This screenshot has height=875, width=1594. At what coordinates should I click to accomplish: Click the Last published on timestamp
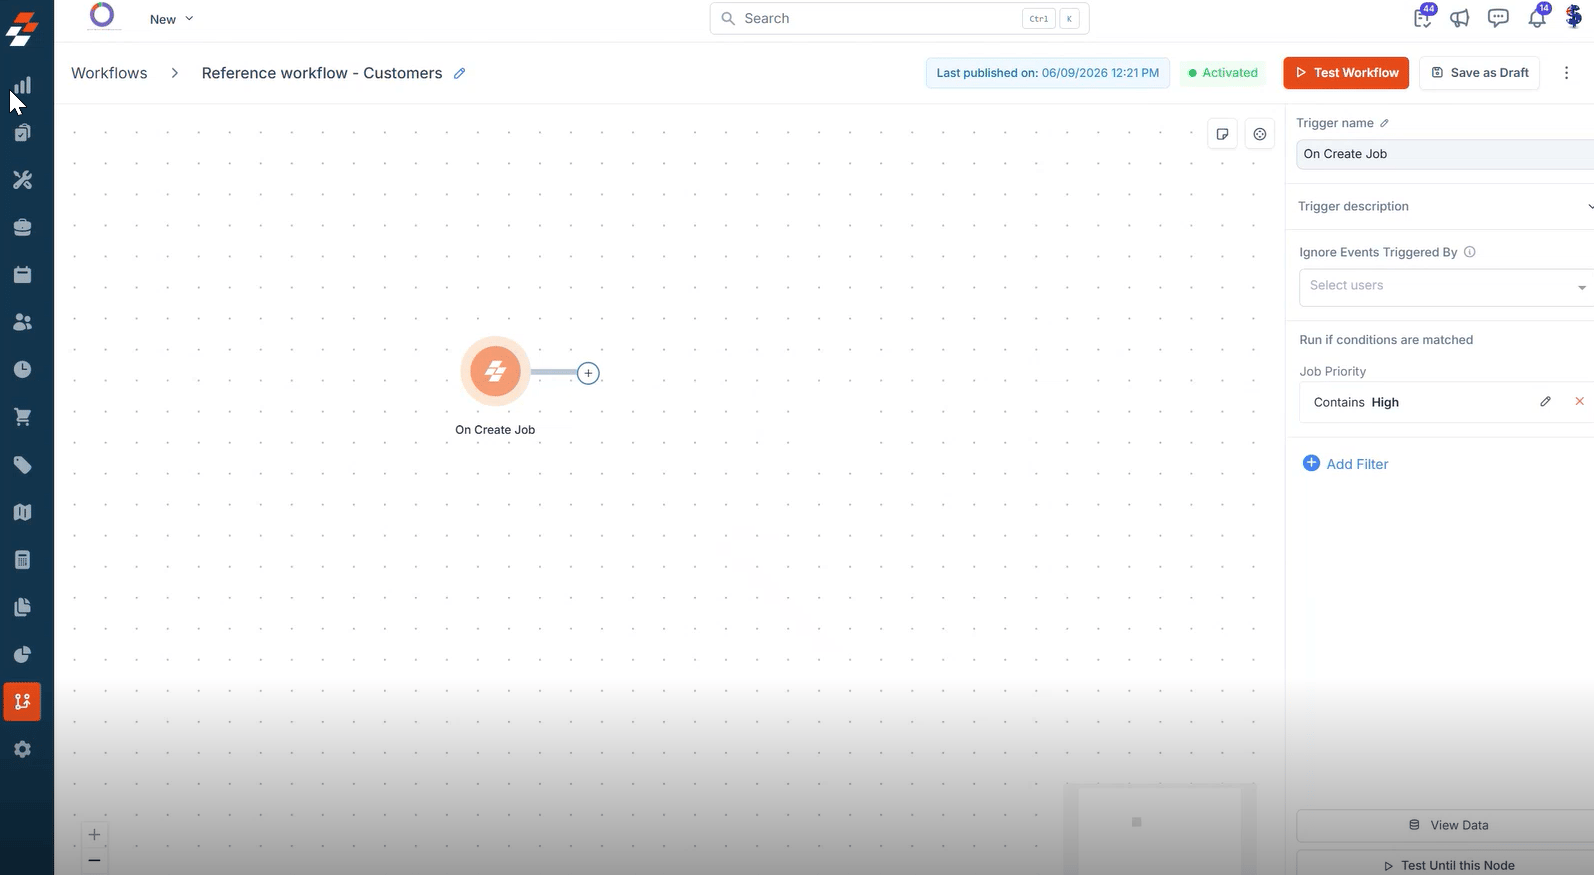(1047, 73)
